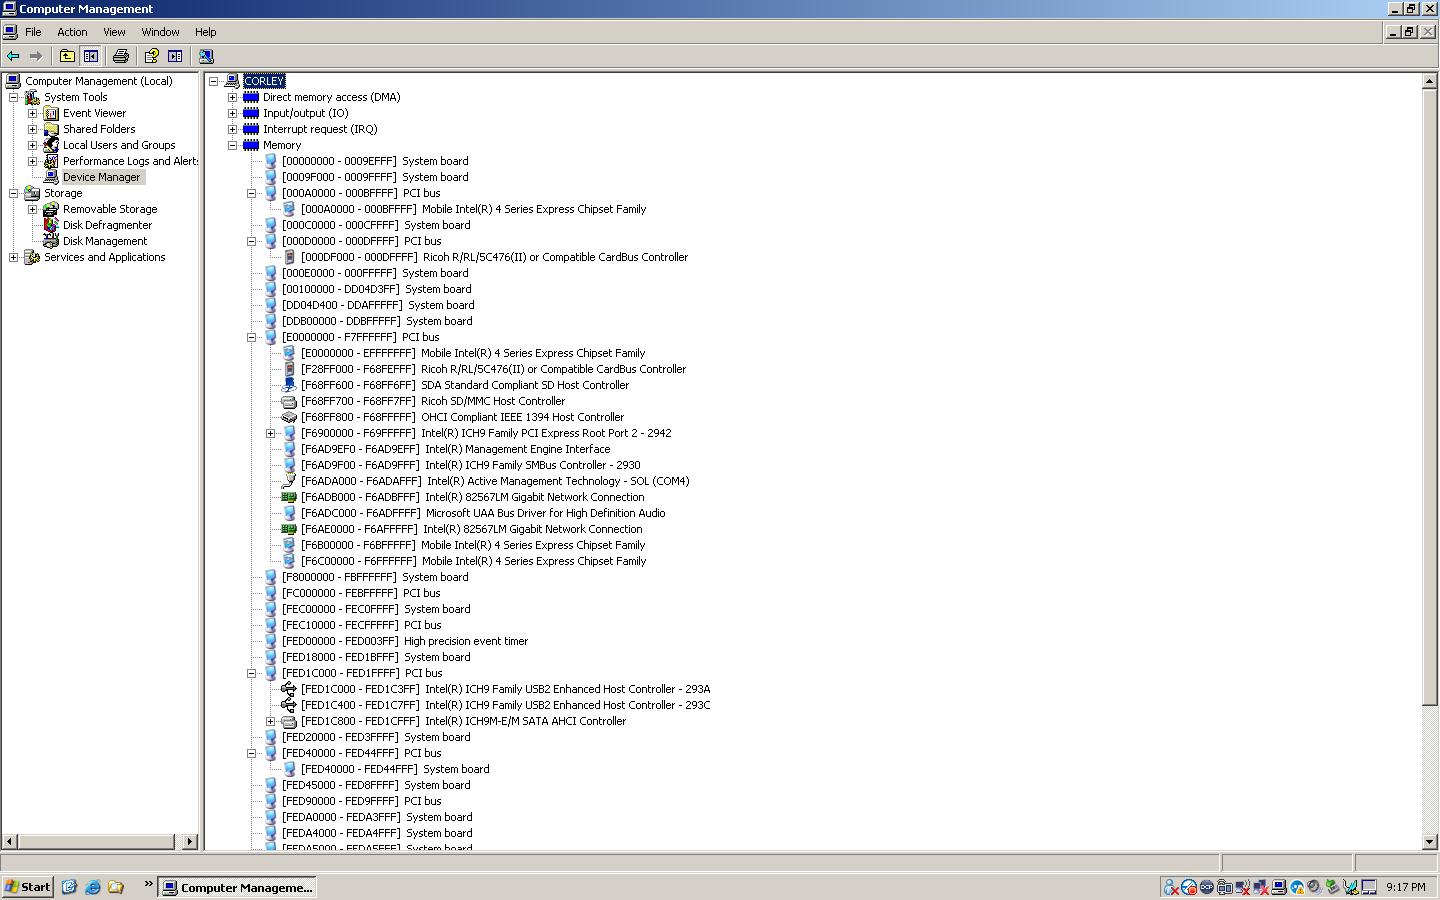Click the Up One Level folder icon
Screen dimensions: 1440x900
(67, 56)
